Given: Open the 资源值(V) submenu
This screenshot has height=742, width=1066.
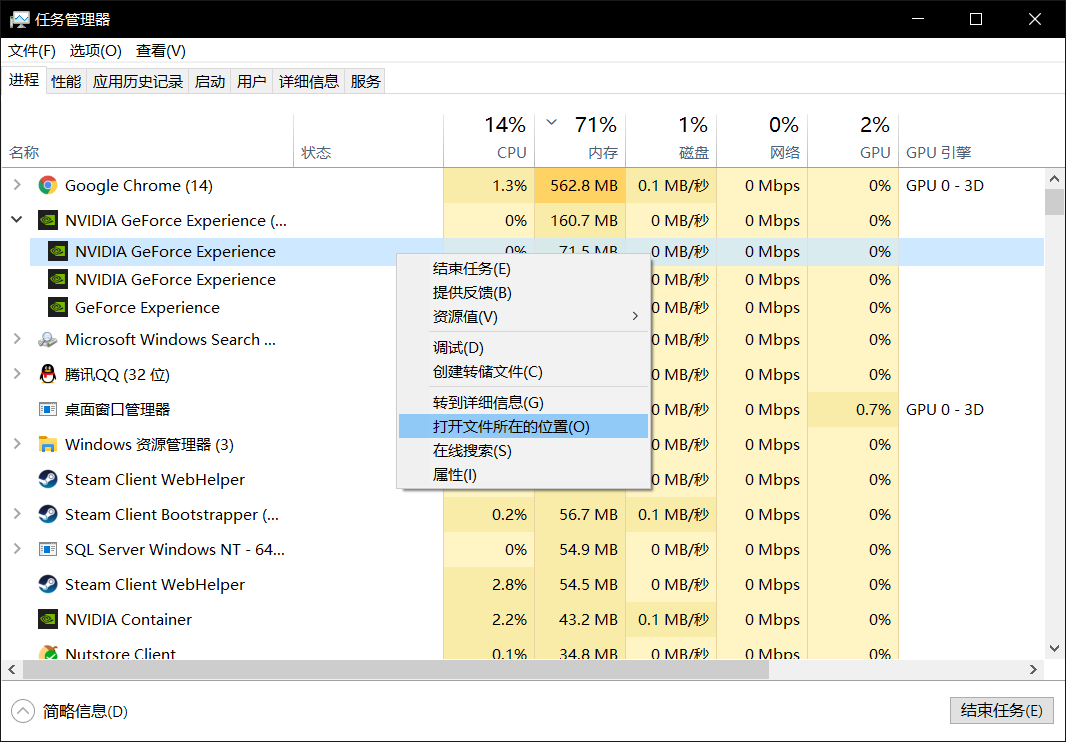Looking at the screenshot, I should coord(523,317).
